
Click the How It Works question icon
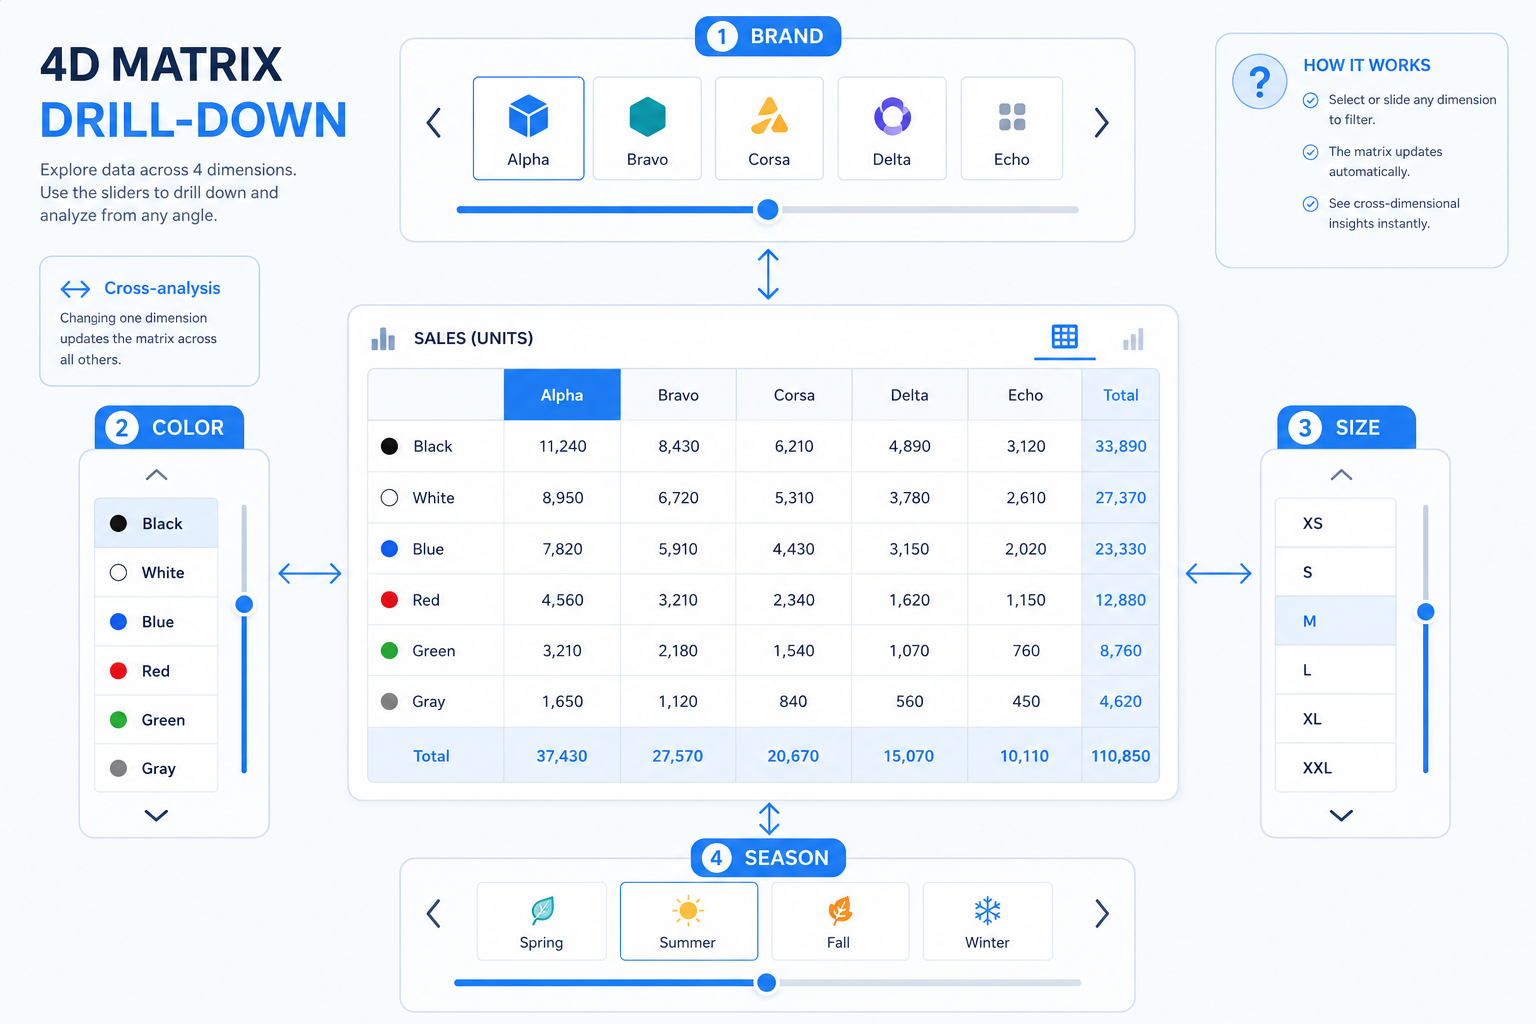[x=1260, y=81]
